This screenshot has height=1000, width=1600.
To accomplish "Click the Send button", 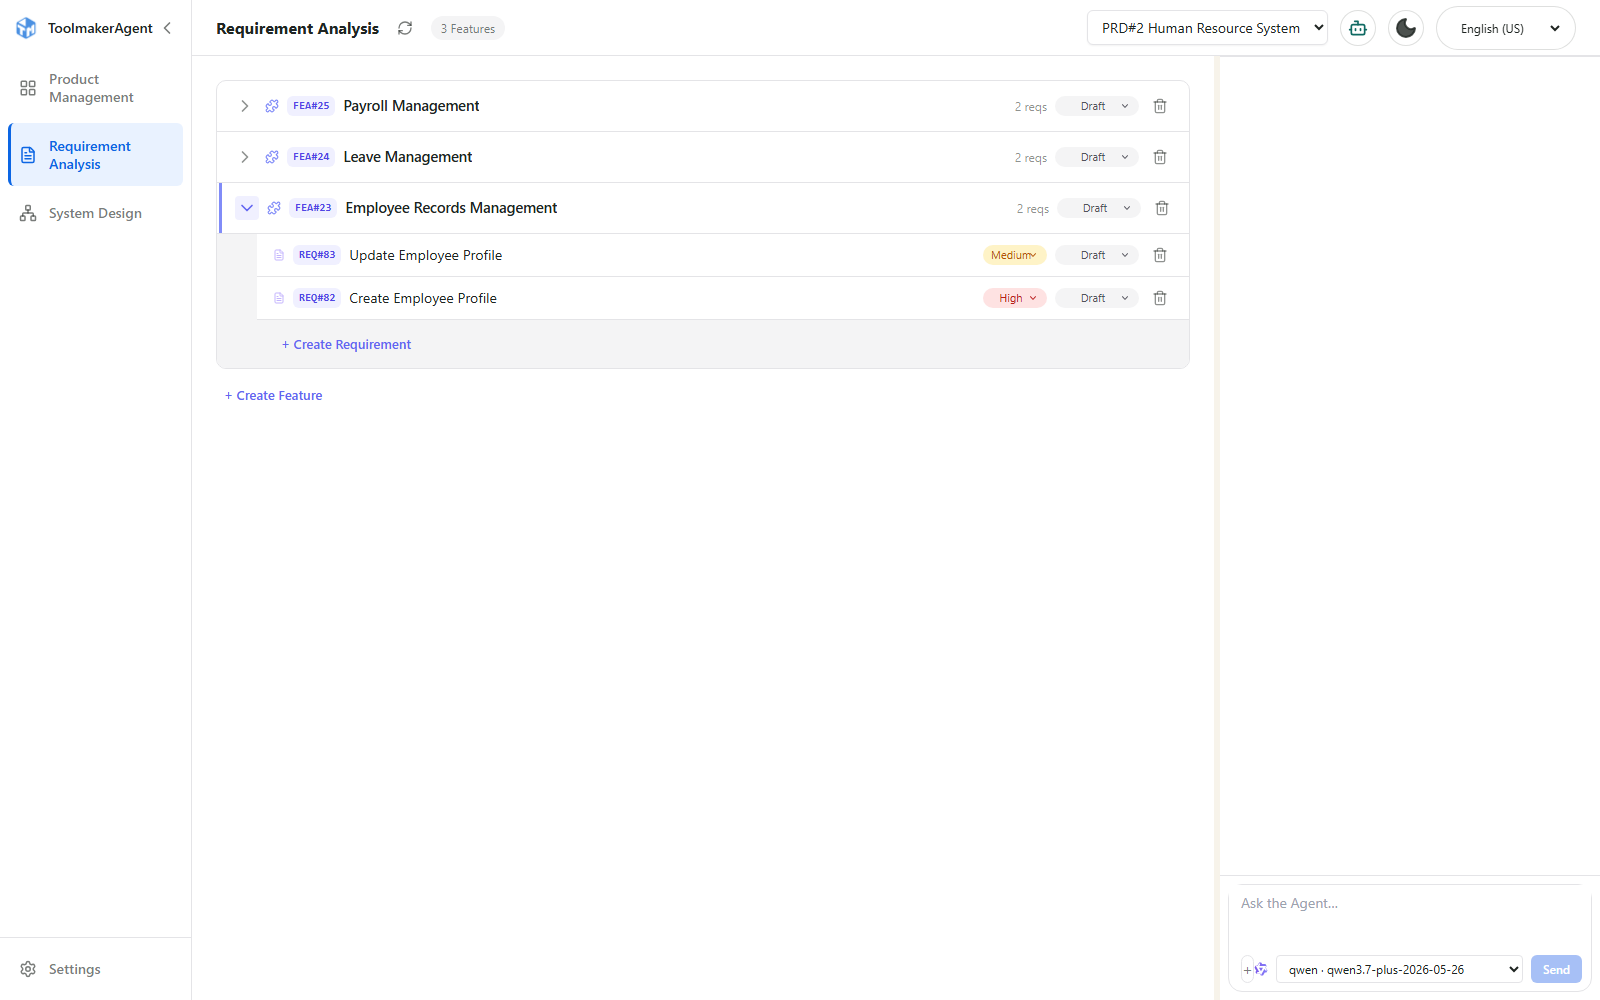I will click(x=1556, y=969).
